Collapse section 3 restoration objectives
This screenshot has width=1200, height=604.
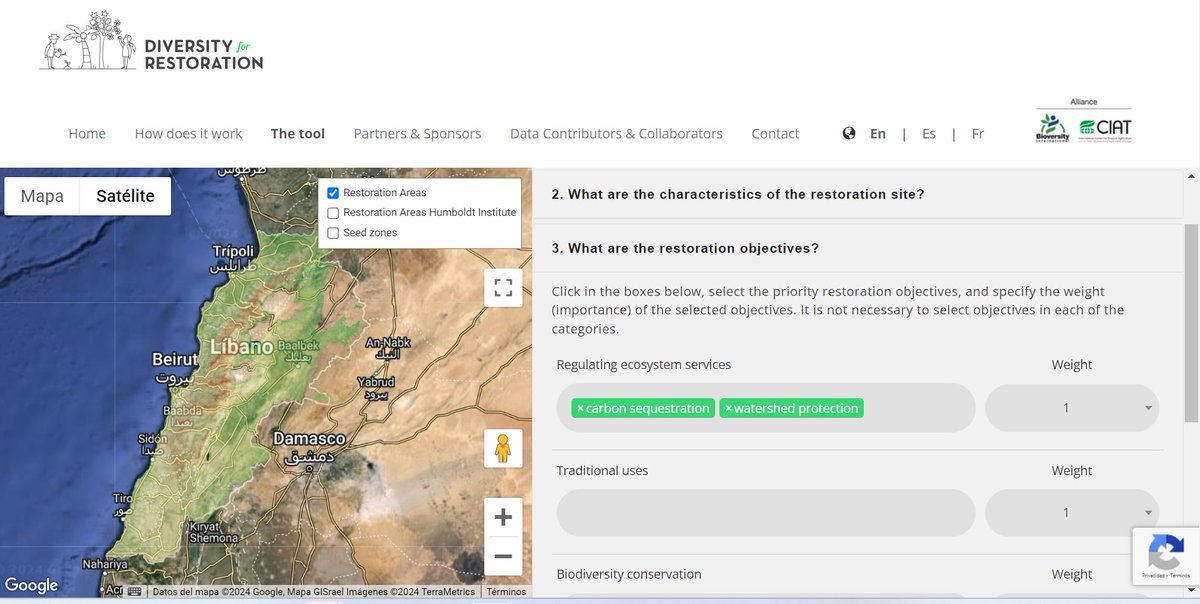857,248
